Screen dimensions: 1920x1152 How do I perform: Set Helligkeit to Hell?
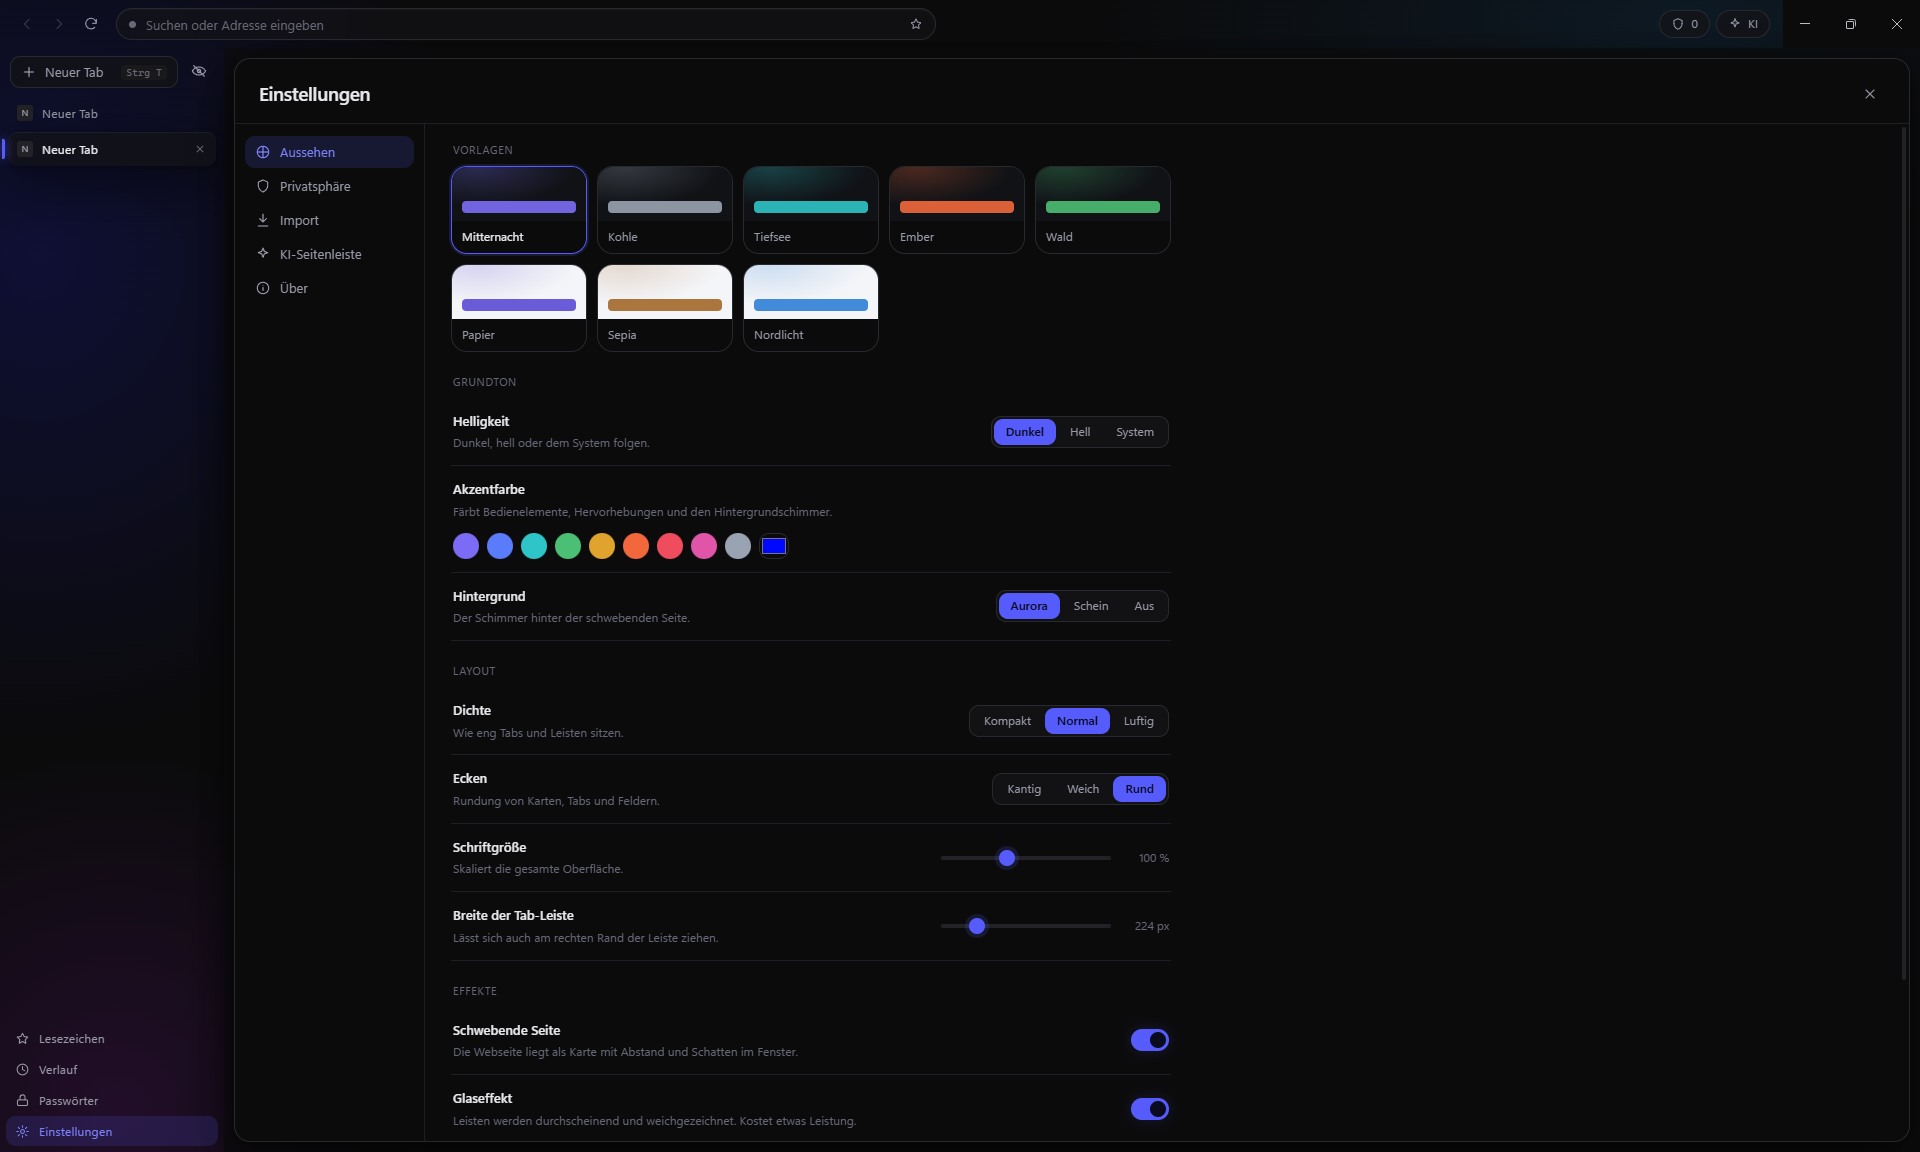(x=1080, y=432)
